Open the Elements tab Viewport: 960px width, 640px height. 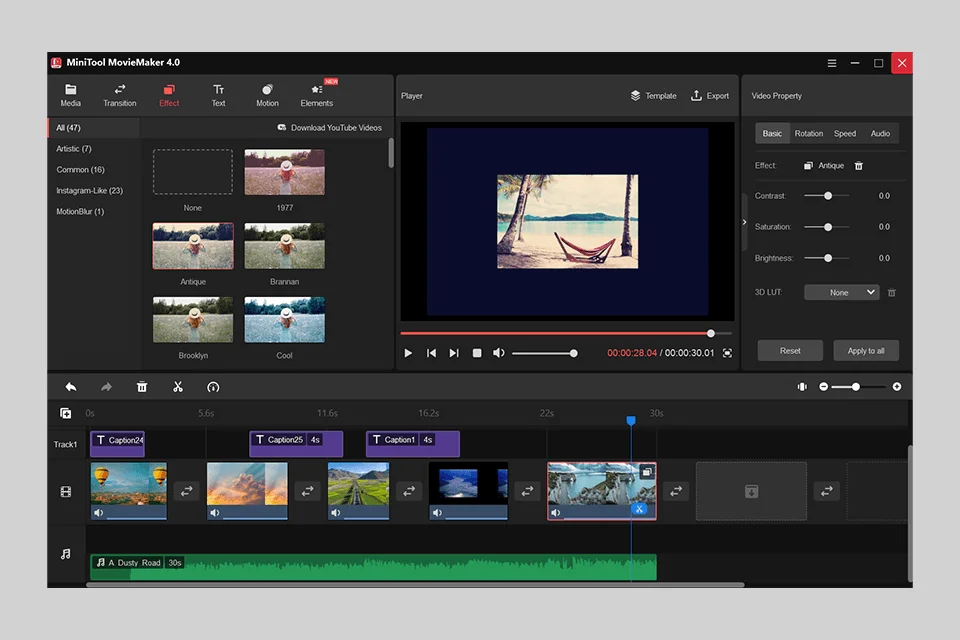[x=317, y=96]
